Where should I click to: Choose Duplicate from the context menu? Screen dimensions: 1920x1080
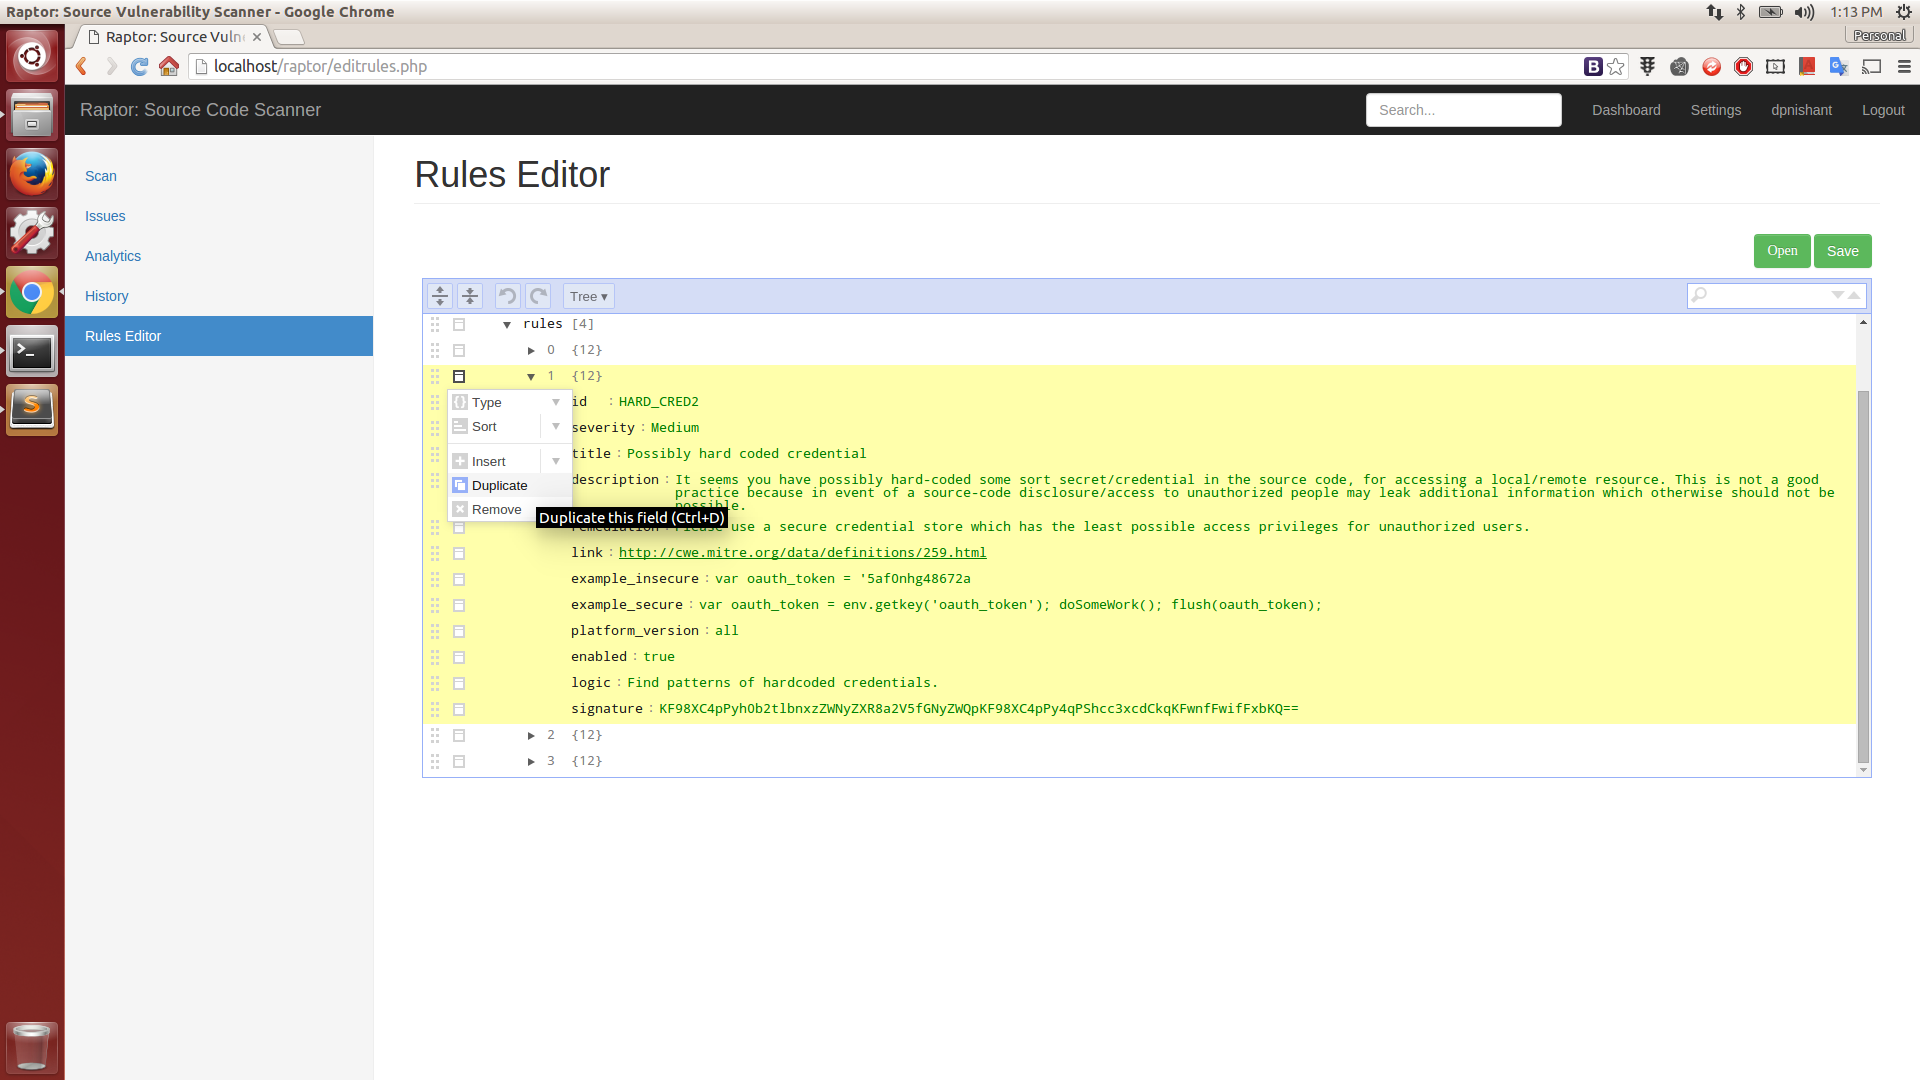click(x=500, y=485)
